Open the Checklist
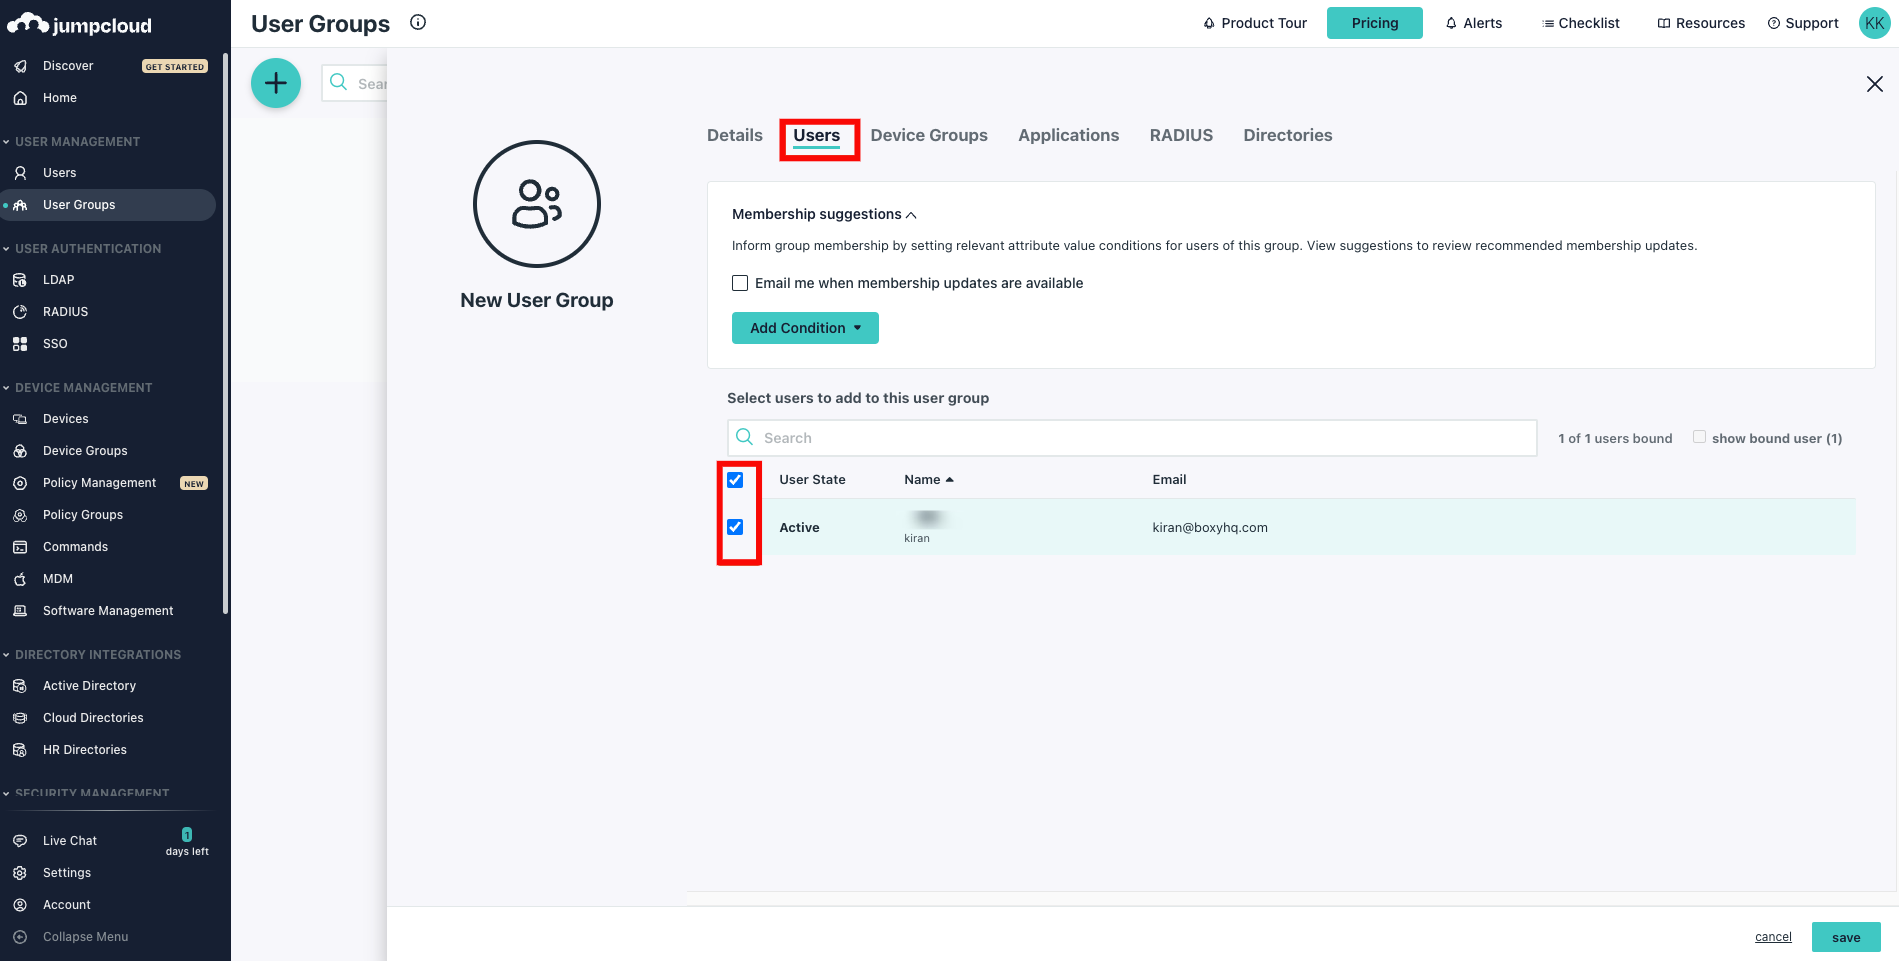 pos(1581,23)
